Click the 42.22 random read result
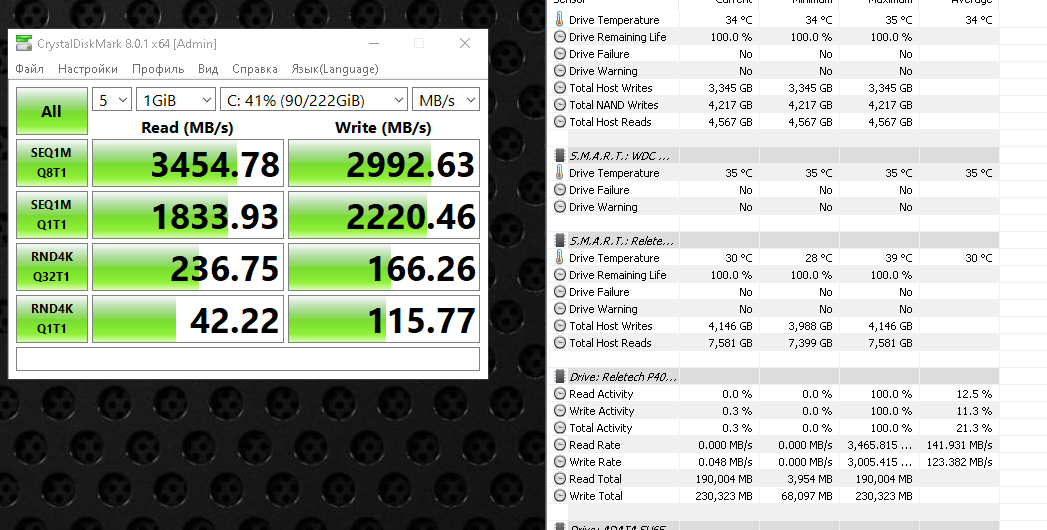Screen dimensions: 1047x530 pos(188,319)
